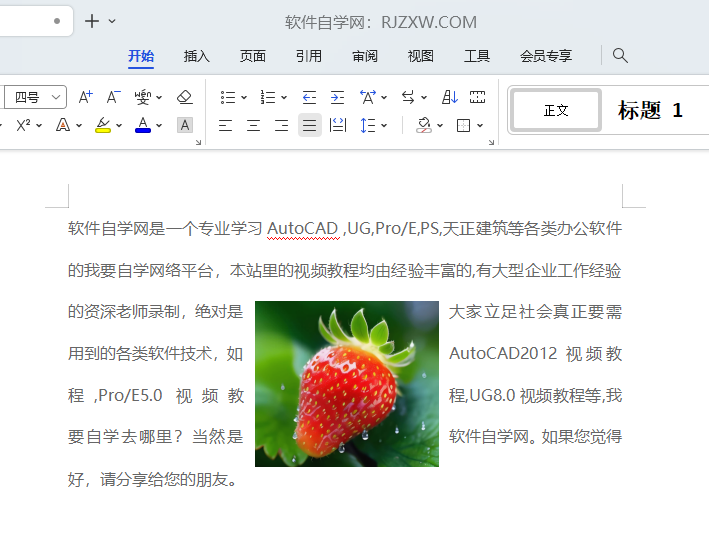The width and height of the screenshot is (709, 555).
Task: Click the bullet list icon
Action: click(x=227, y=97)
